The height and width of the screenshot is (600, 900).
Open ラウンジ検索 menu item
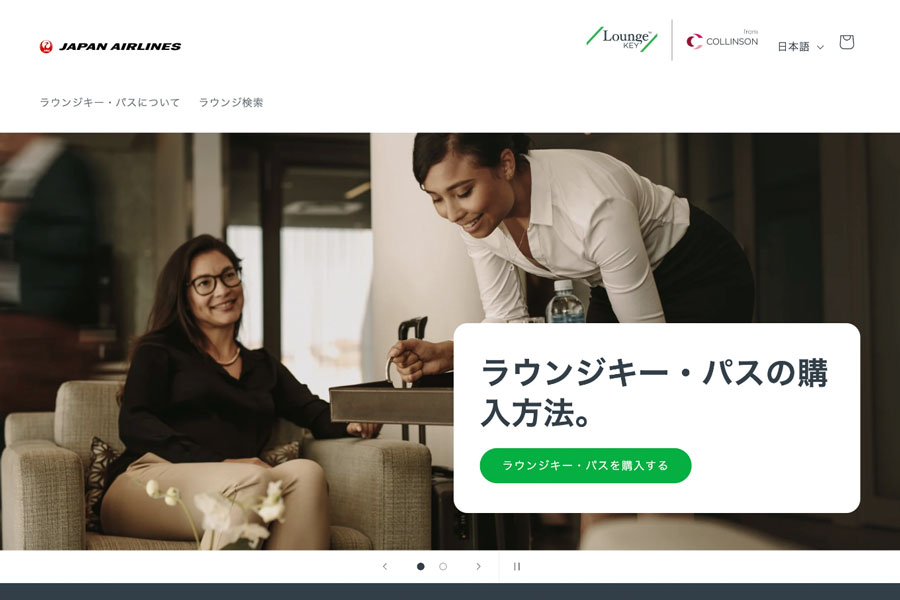click(x=231, y=102)
